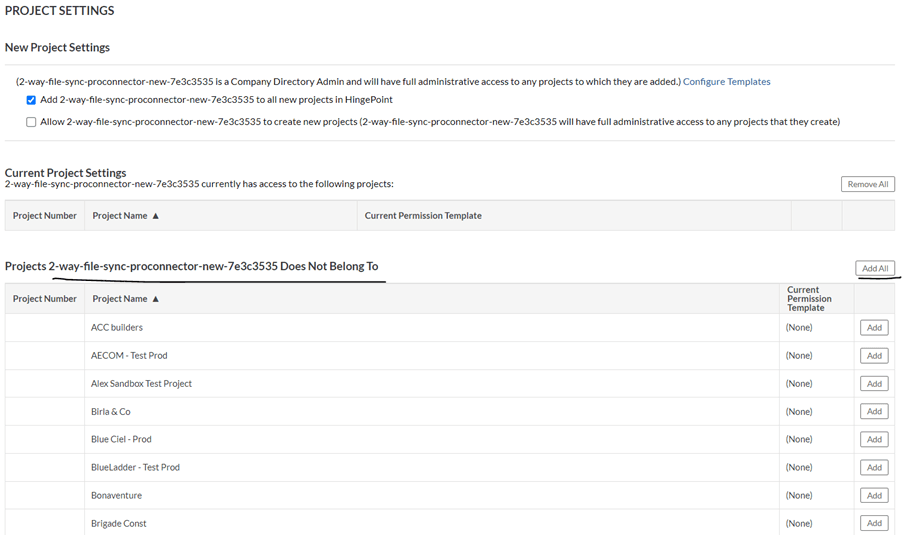Add the Blue Ciel - Prod project
Screen dimensions: 910x535
click(874, 440)
